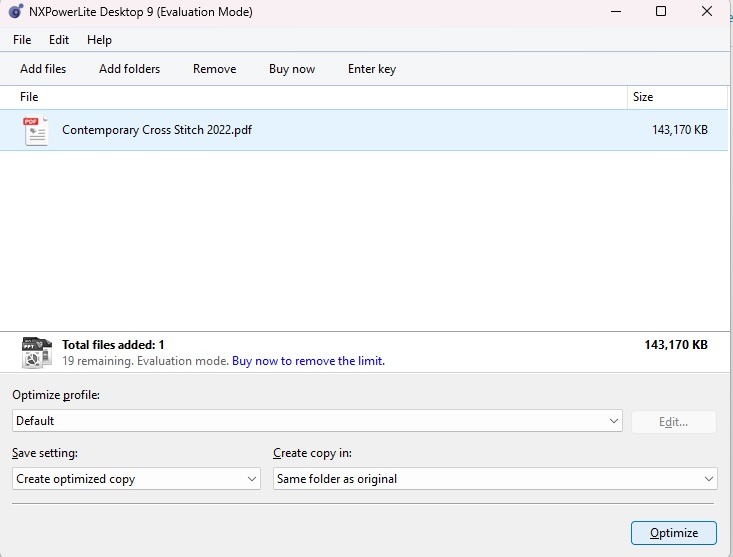The width and height of the screenshot is (733, 557).
Task: Expand the Optimize profile Default dropdown
Action: coord(317,421)
